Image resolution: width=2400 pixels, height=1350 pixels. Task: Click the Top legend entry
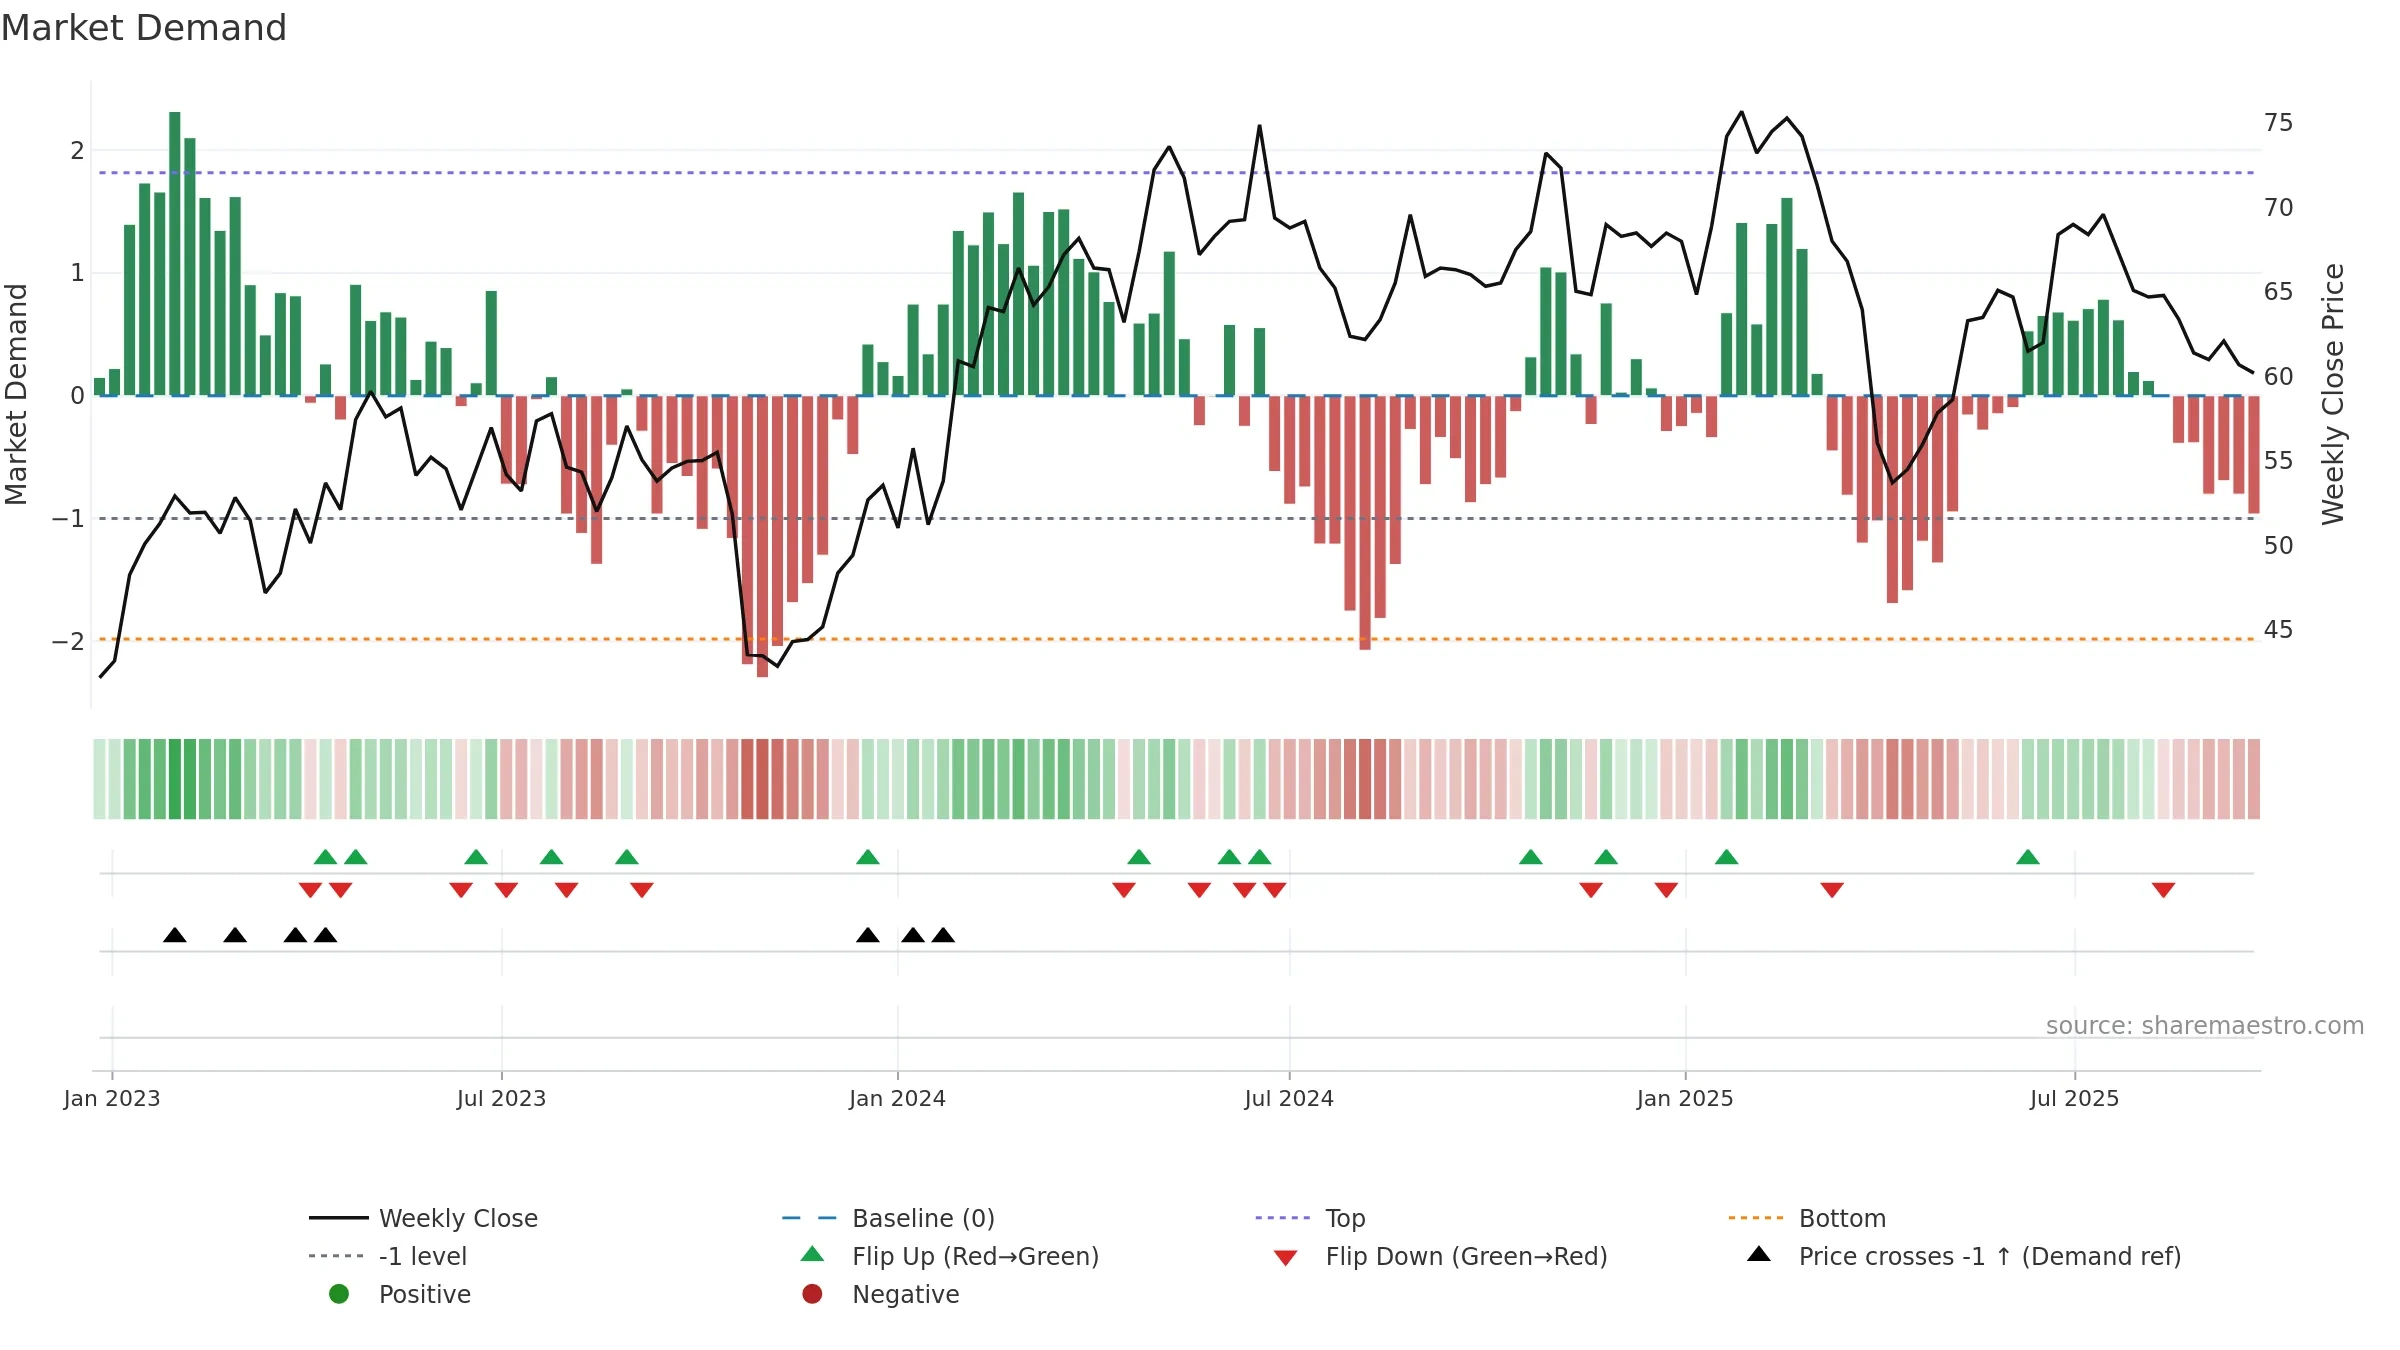[x=1310, y=1218]
